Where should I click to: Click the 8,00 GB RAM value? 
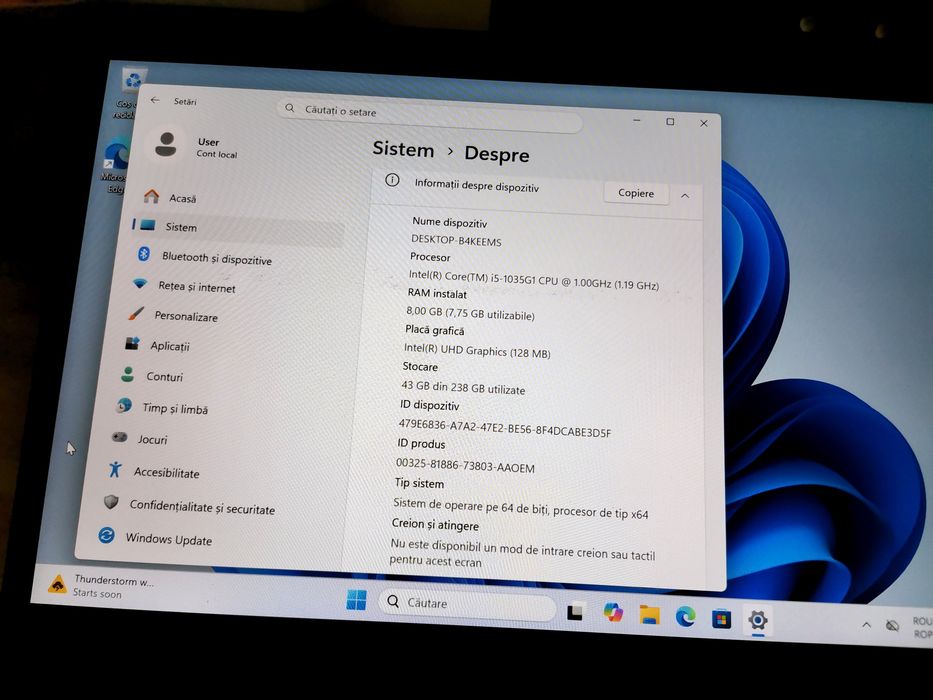pyautogui.click(x=470, y=313)
